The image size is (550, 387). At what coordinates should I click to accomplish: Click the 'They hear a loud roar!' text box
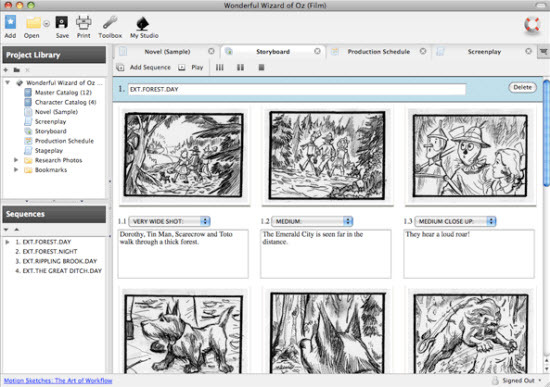[x=469, y=254]
